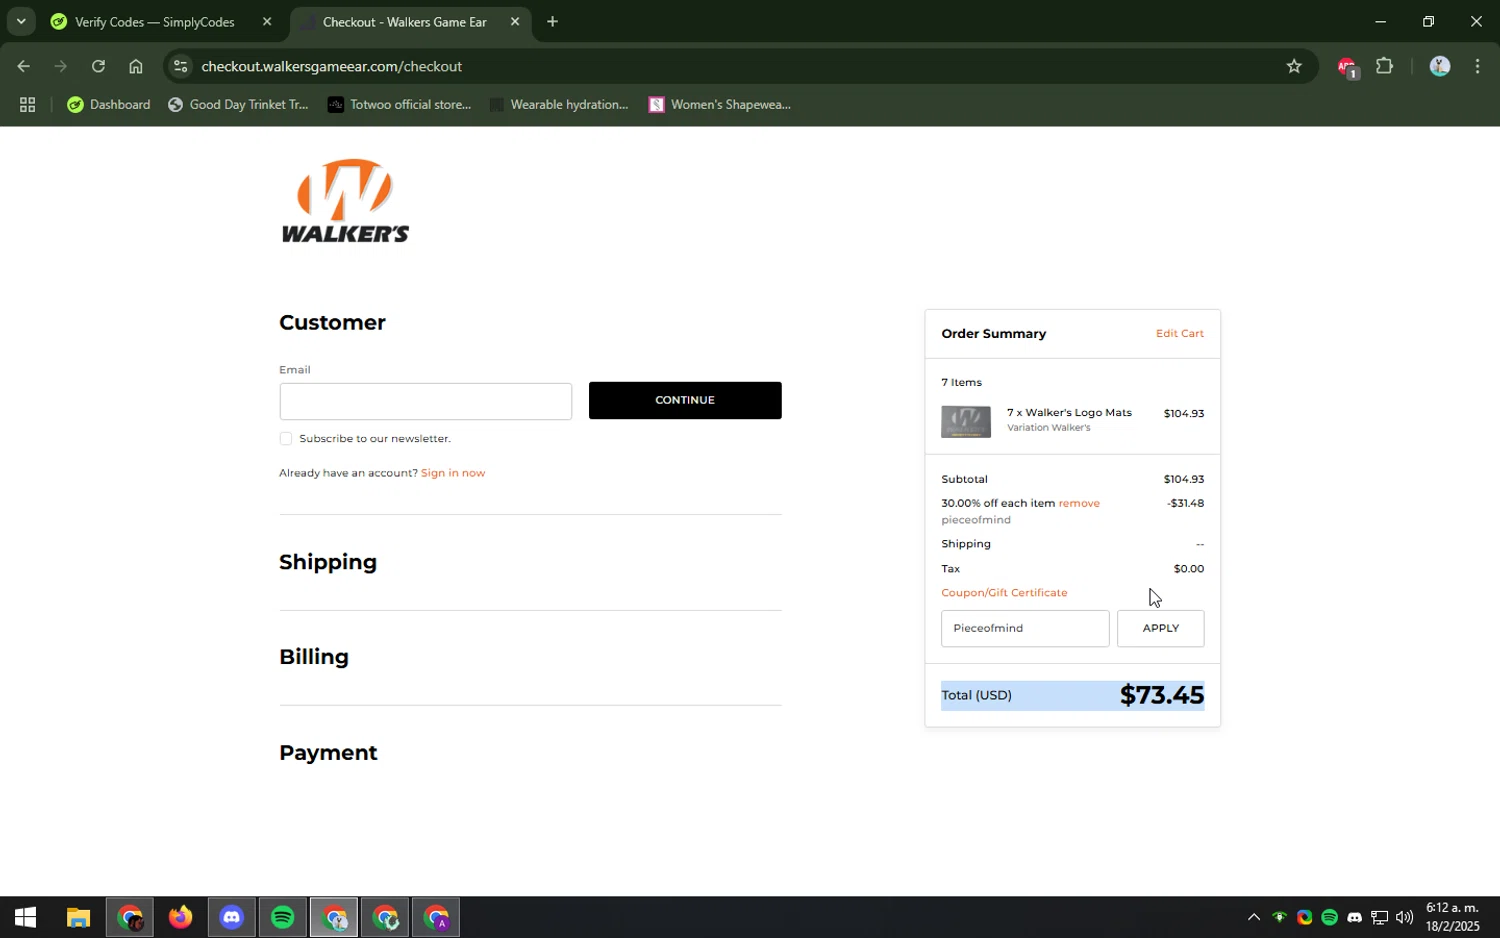Viewport: 1500px width, 938px height.
Task: Click the Email input field
Action: tap(425, 401)
